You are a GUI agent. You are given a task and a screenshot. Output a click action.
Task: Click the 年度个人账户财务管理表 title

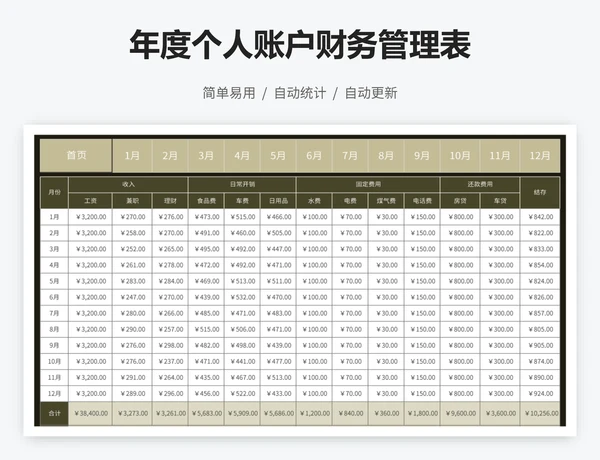coord(300,45)
